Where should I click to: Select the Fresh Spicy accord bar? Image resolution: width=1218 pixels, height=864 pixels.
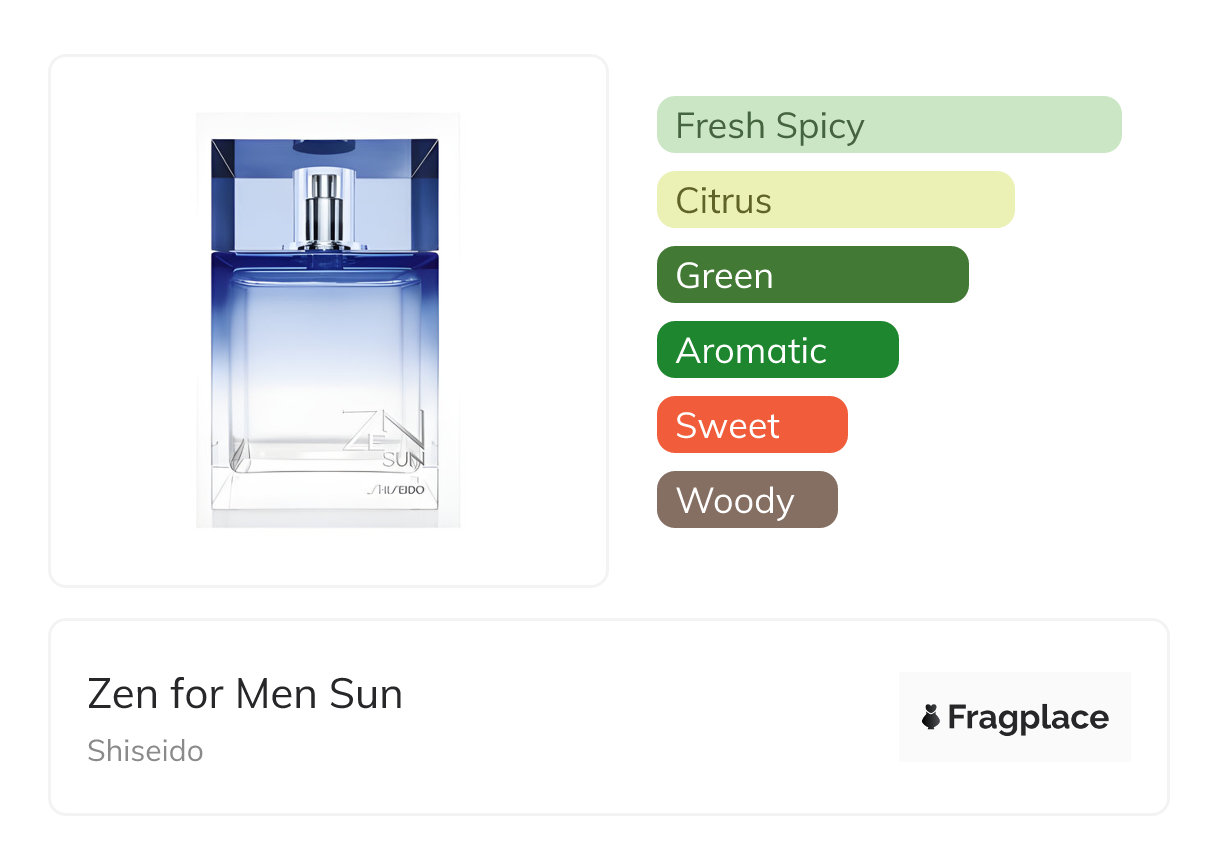pyautogui.click(x=888, y=125)
